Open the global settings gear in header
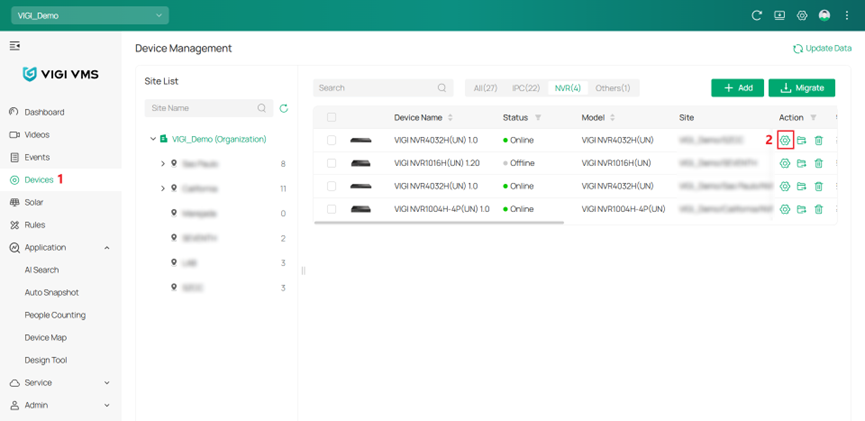Viewport: 865px width, 421px height. [802, 16]
